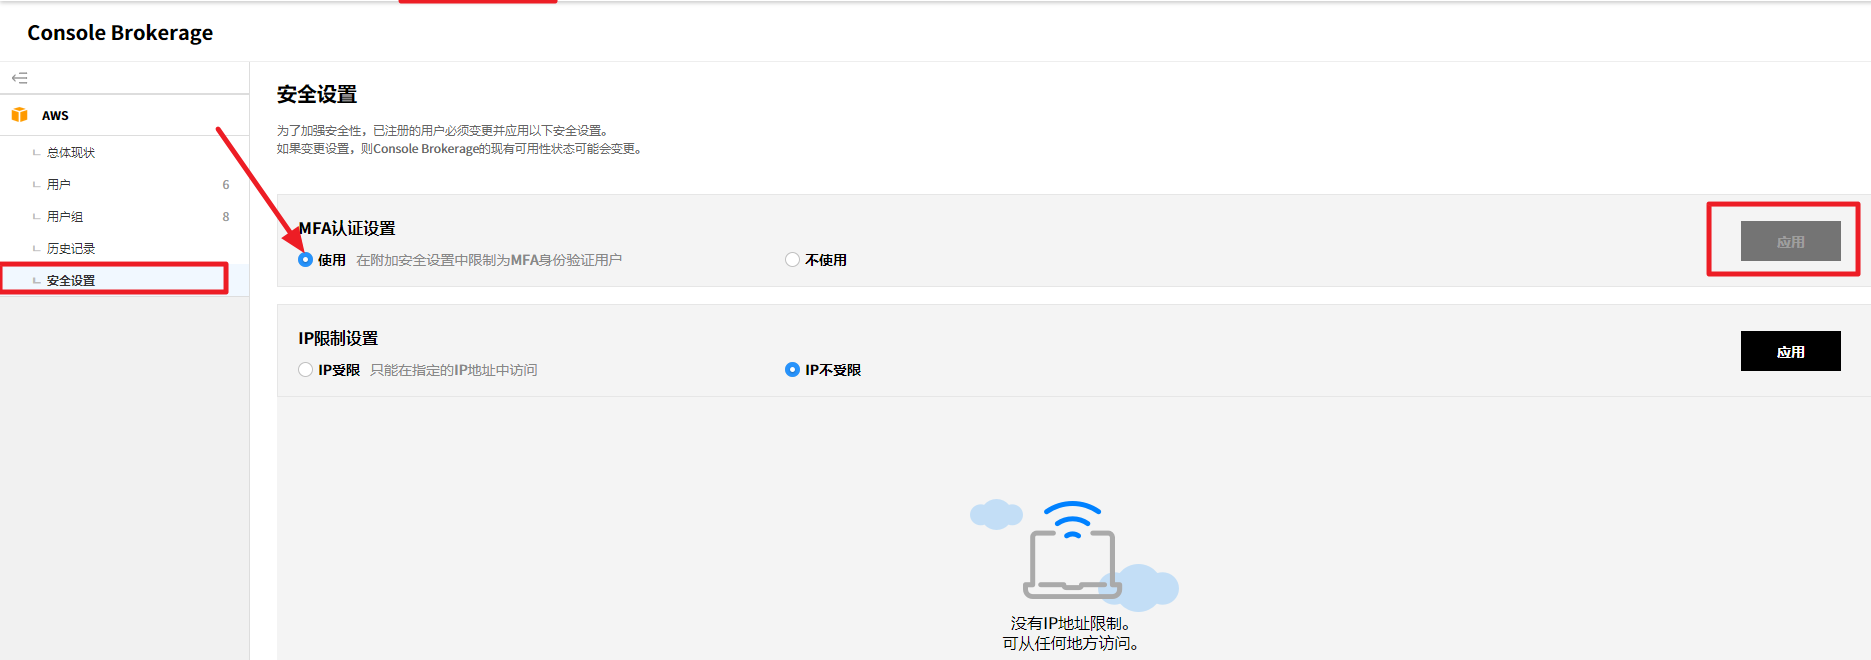Viewport: 1871px width, 660px height.
Task: Choose the IP受限 radio option
Action: tap(306, 370)
